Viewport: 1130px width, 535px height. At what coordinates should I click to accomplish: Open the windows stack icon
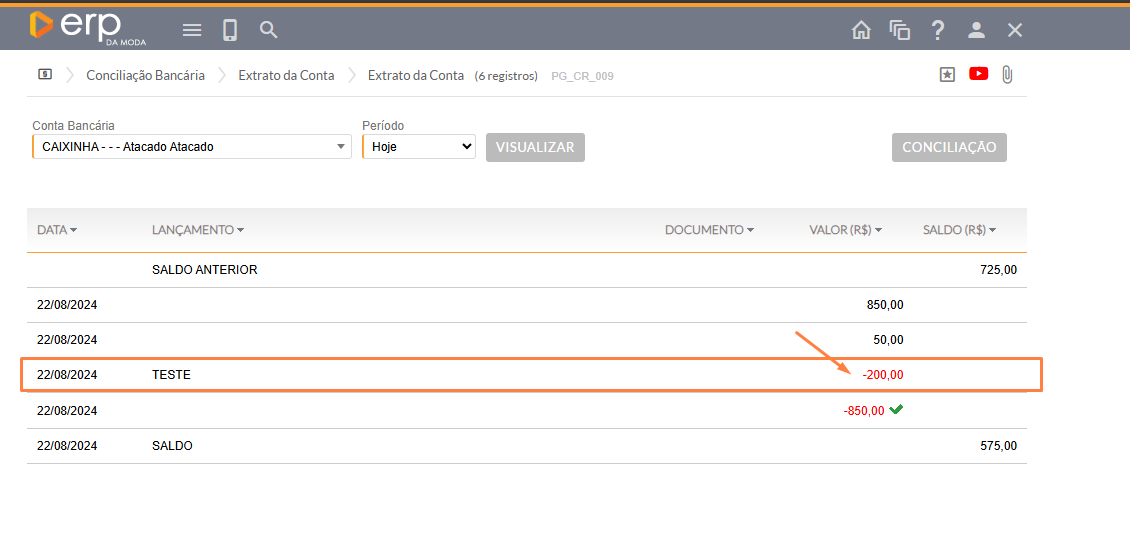point(900,30)
